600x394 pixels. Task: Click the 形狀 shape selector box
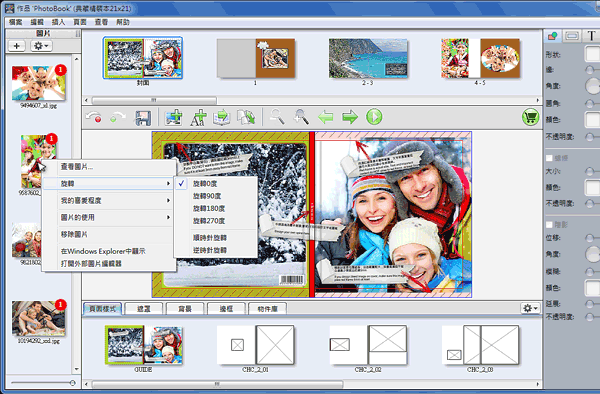click(592, 54)
